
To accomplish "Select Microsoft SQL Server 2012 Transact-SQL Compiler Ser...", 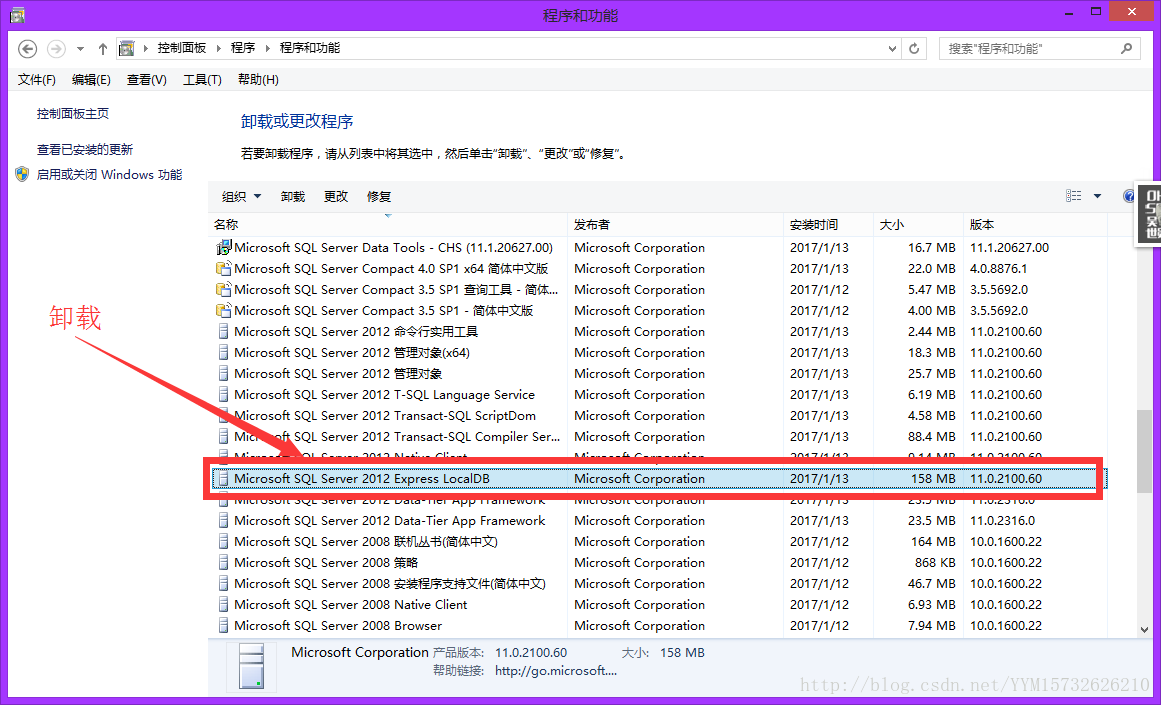I will coord(658,437).
